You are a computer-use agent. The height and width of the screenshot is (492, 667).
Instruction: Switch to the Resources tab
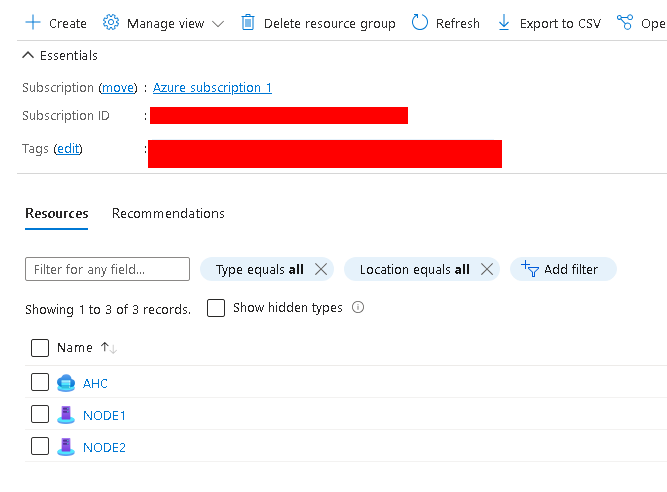point(57,213)
